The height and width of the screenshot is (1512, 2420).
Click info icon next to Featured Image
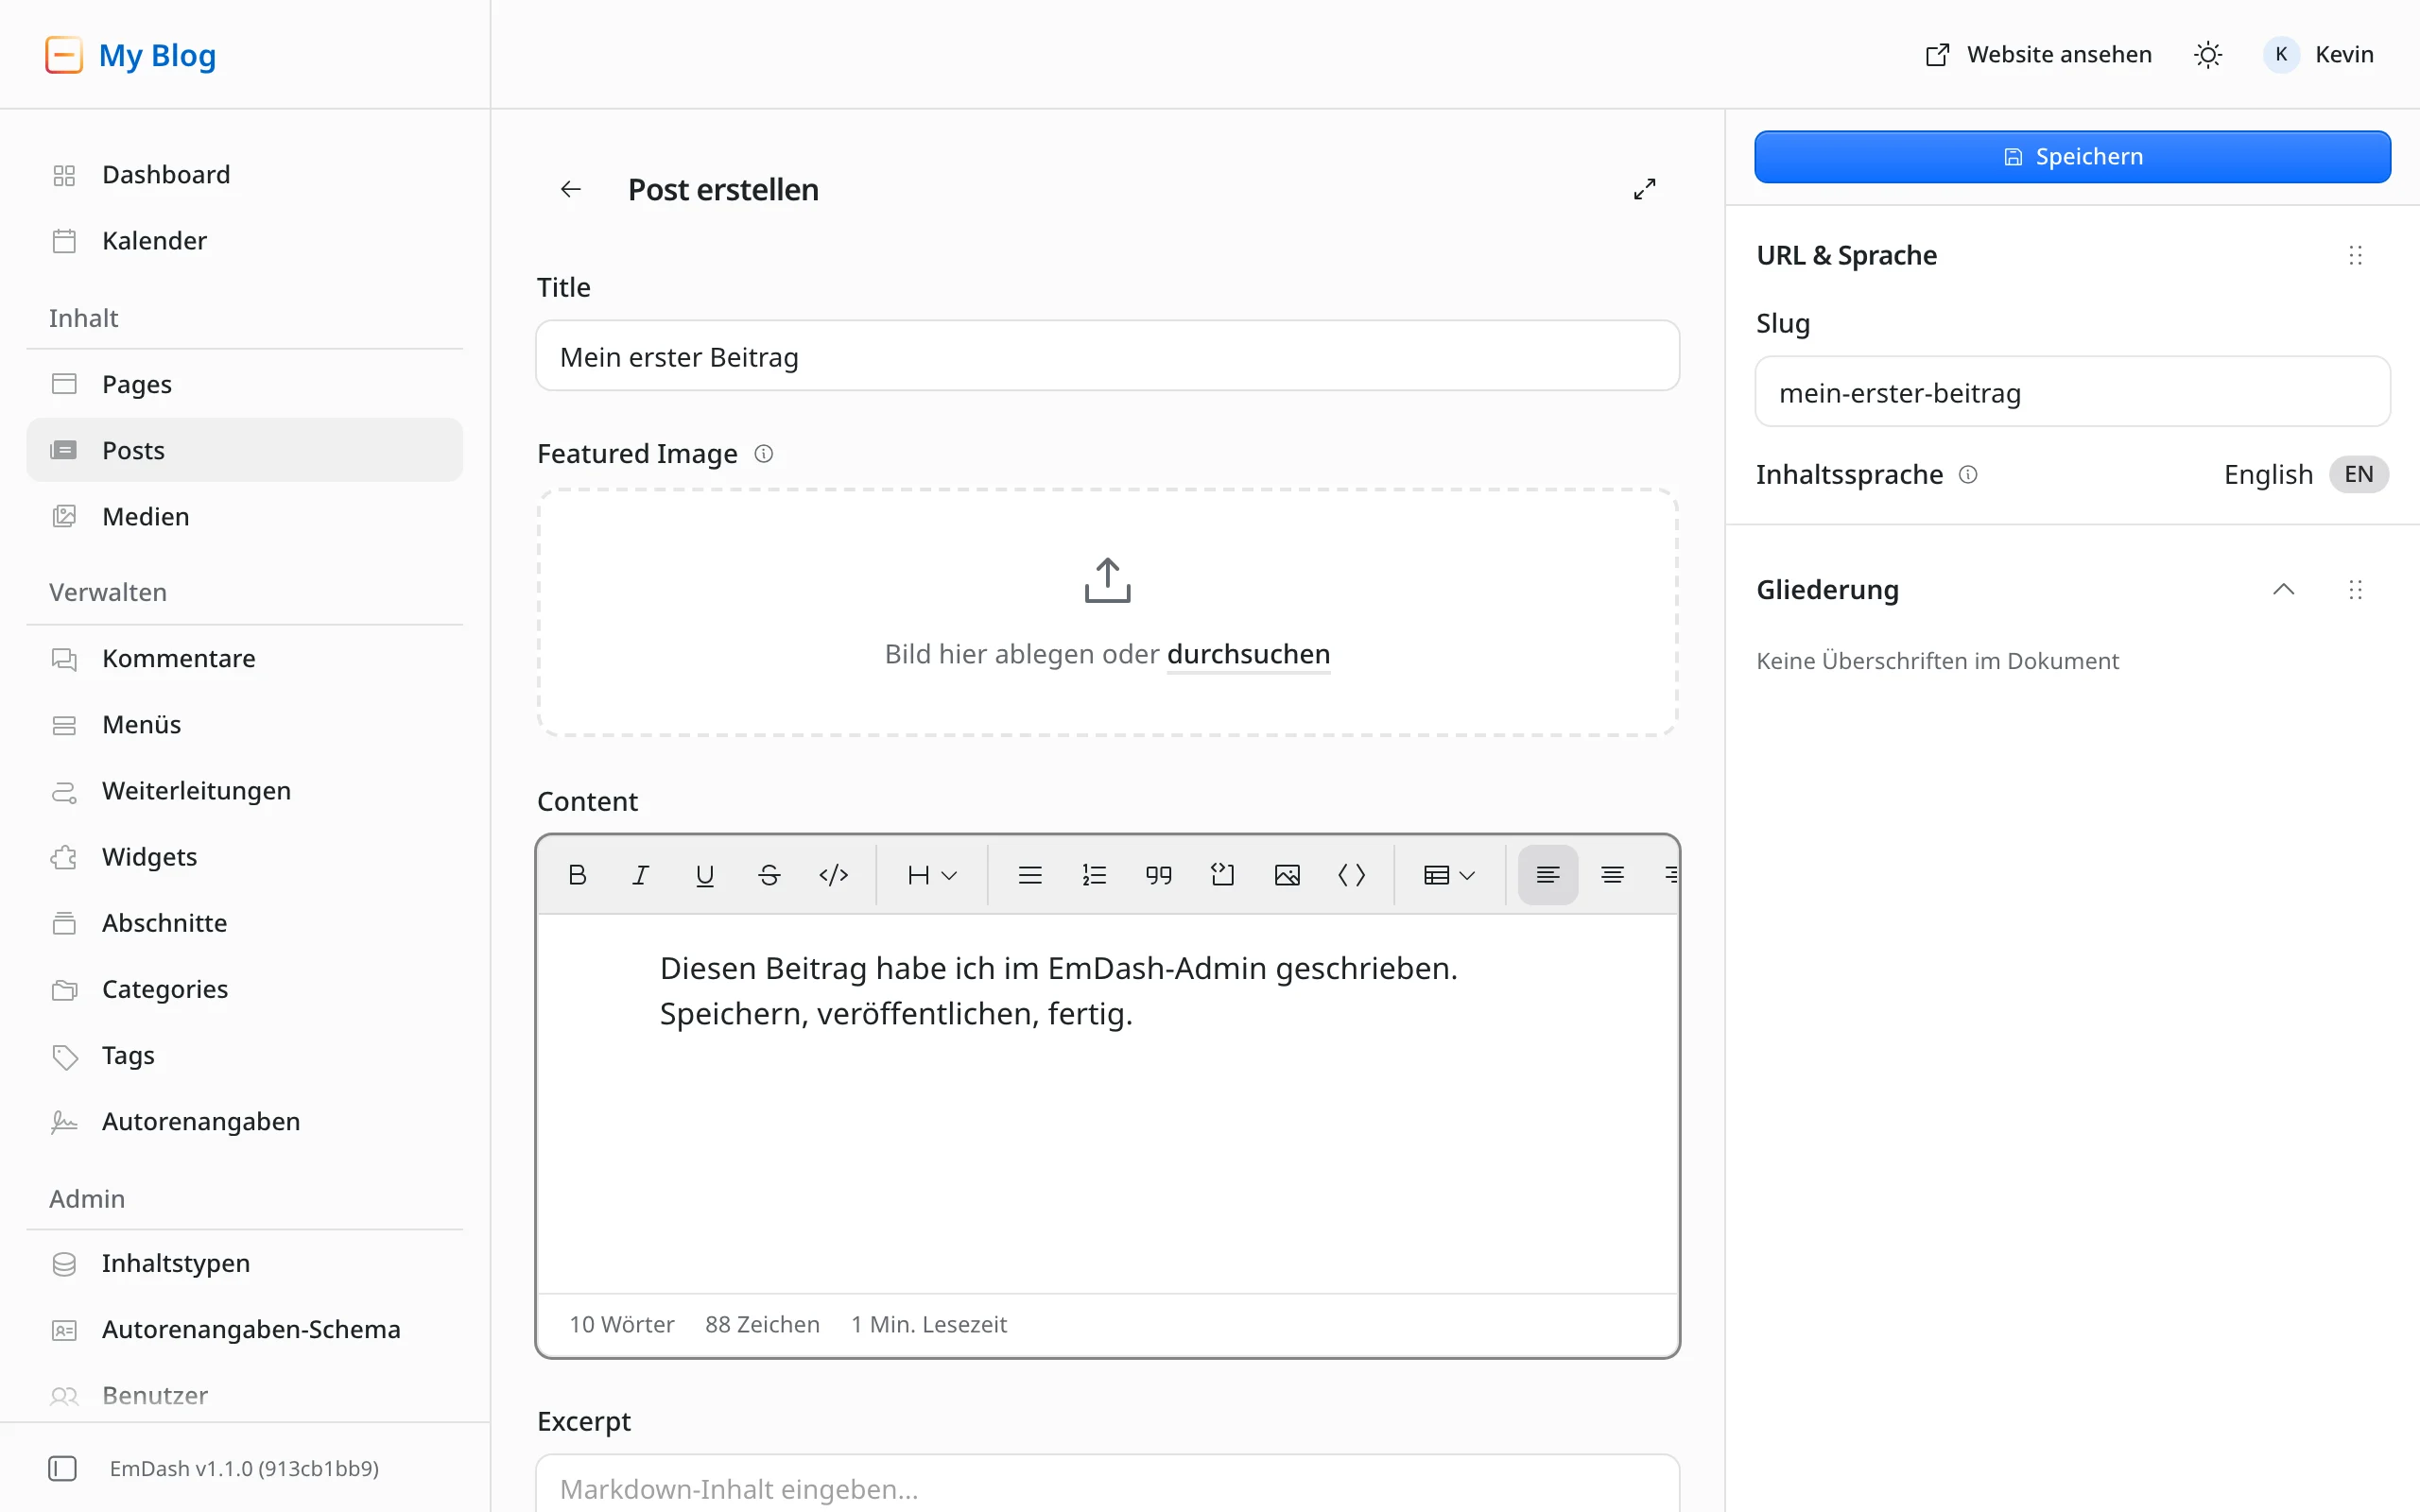tap(763, 453)
